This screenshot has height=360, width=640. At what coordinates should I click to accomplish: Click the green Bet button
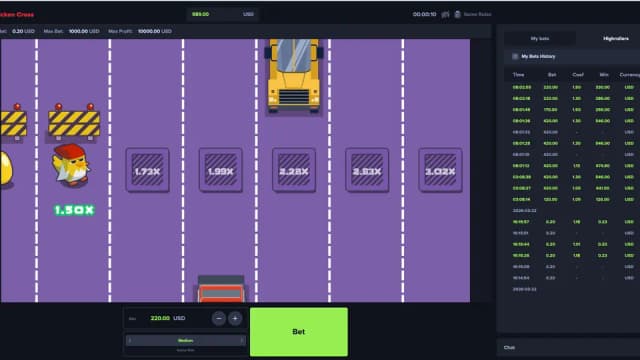[299, 332]
